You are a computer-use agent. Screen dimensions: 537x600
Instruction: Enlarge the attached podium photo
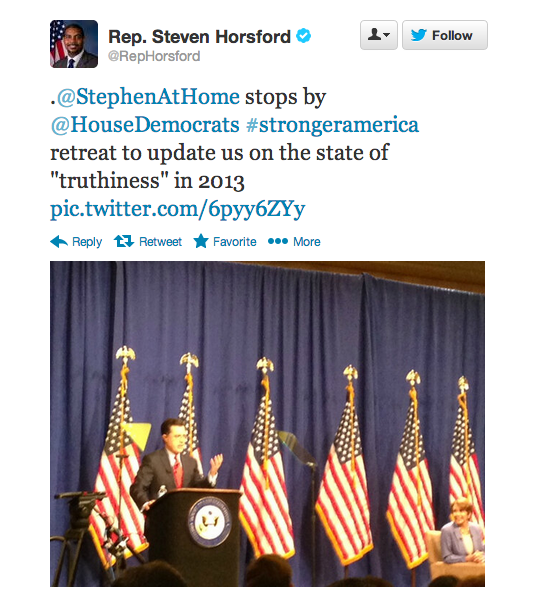coord(267,424)
